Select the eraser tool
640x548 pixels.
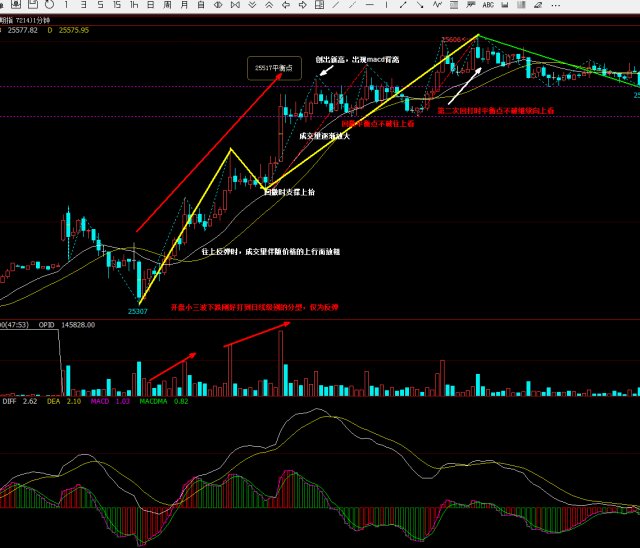538,5
